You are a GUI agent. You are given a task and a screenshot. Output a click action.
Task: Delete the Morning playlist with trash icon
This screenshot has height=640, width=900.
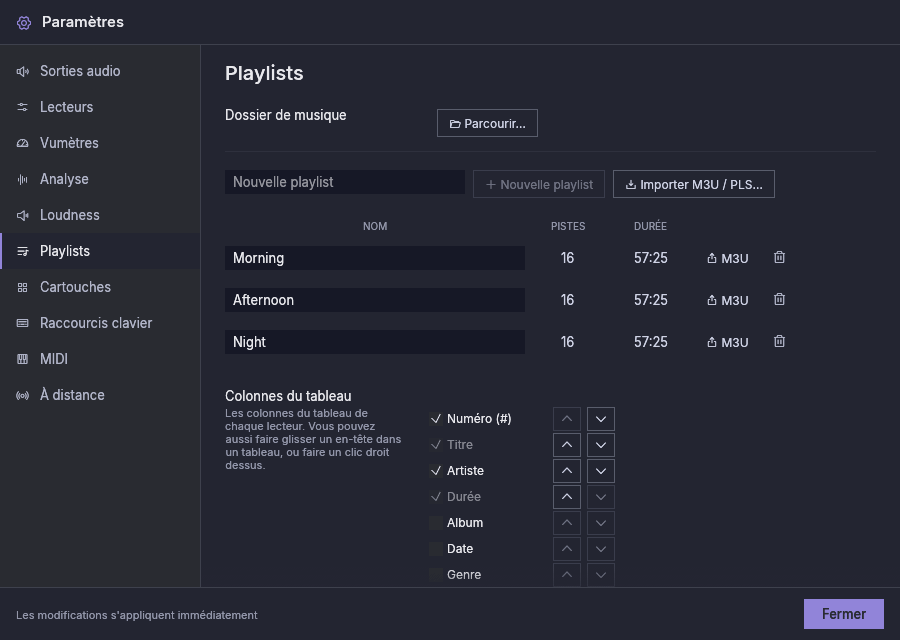779,257
